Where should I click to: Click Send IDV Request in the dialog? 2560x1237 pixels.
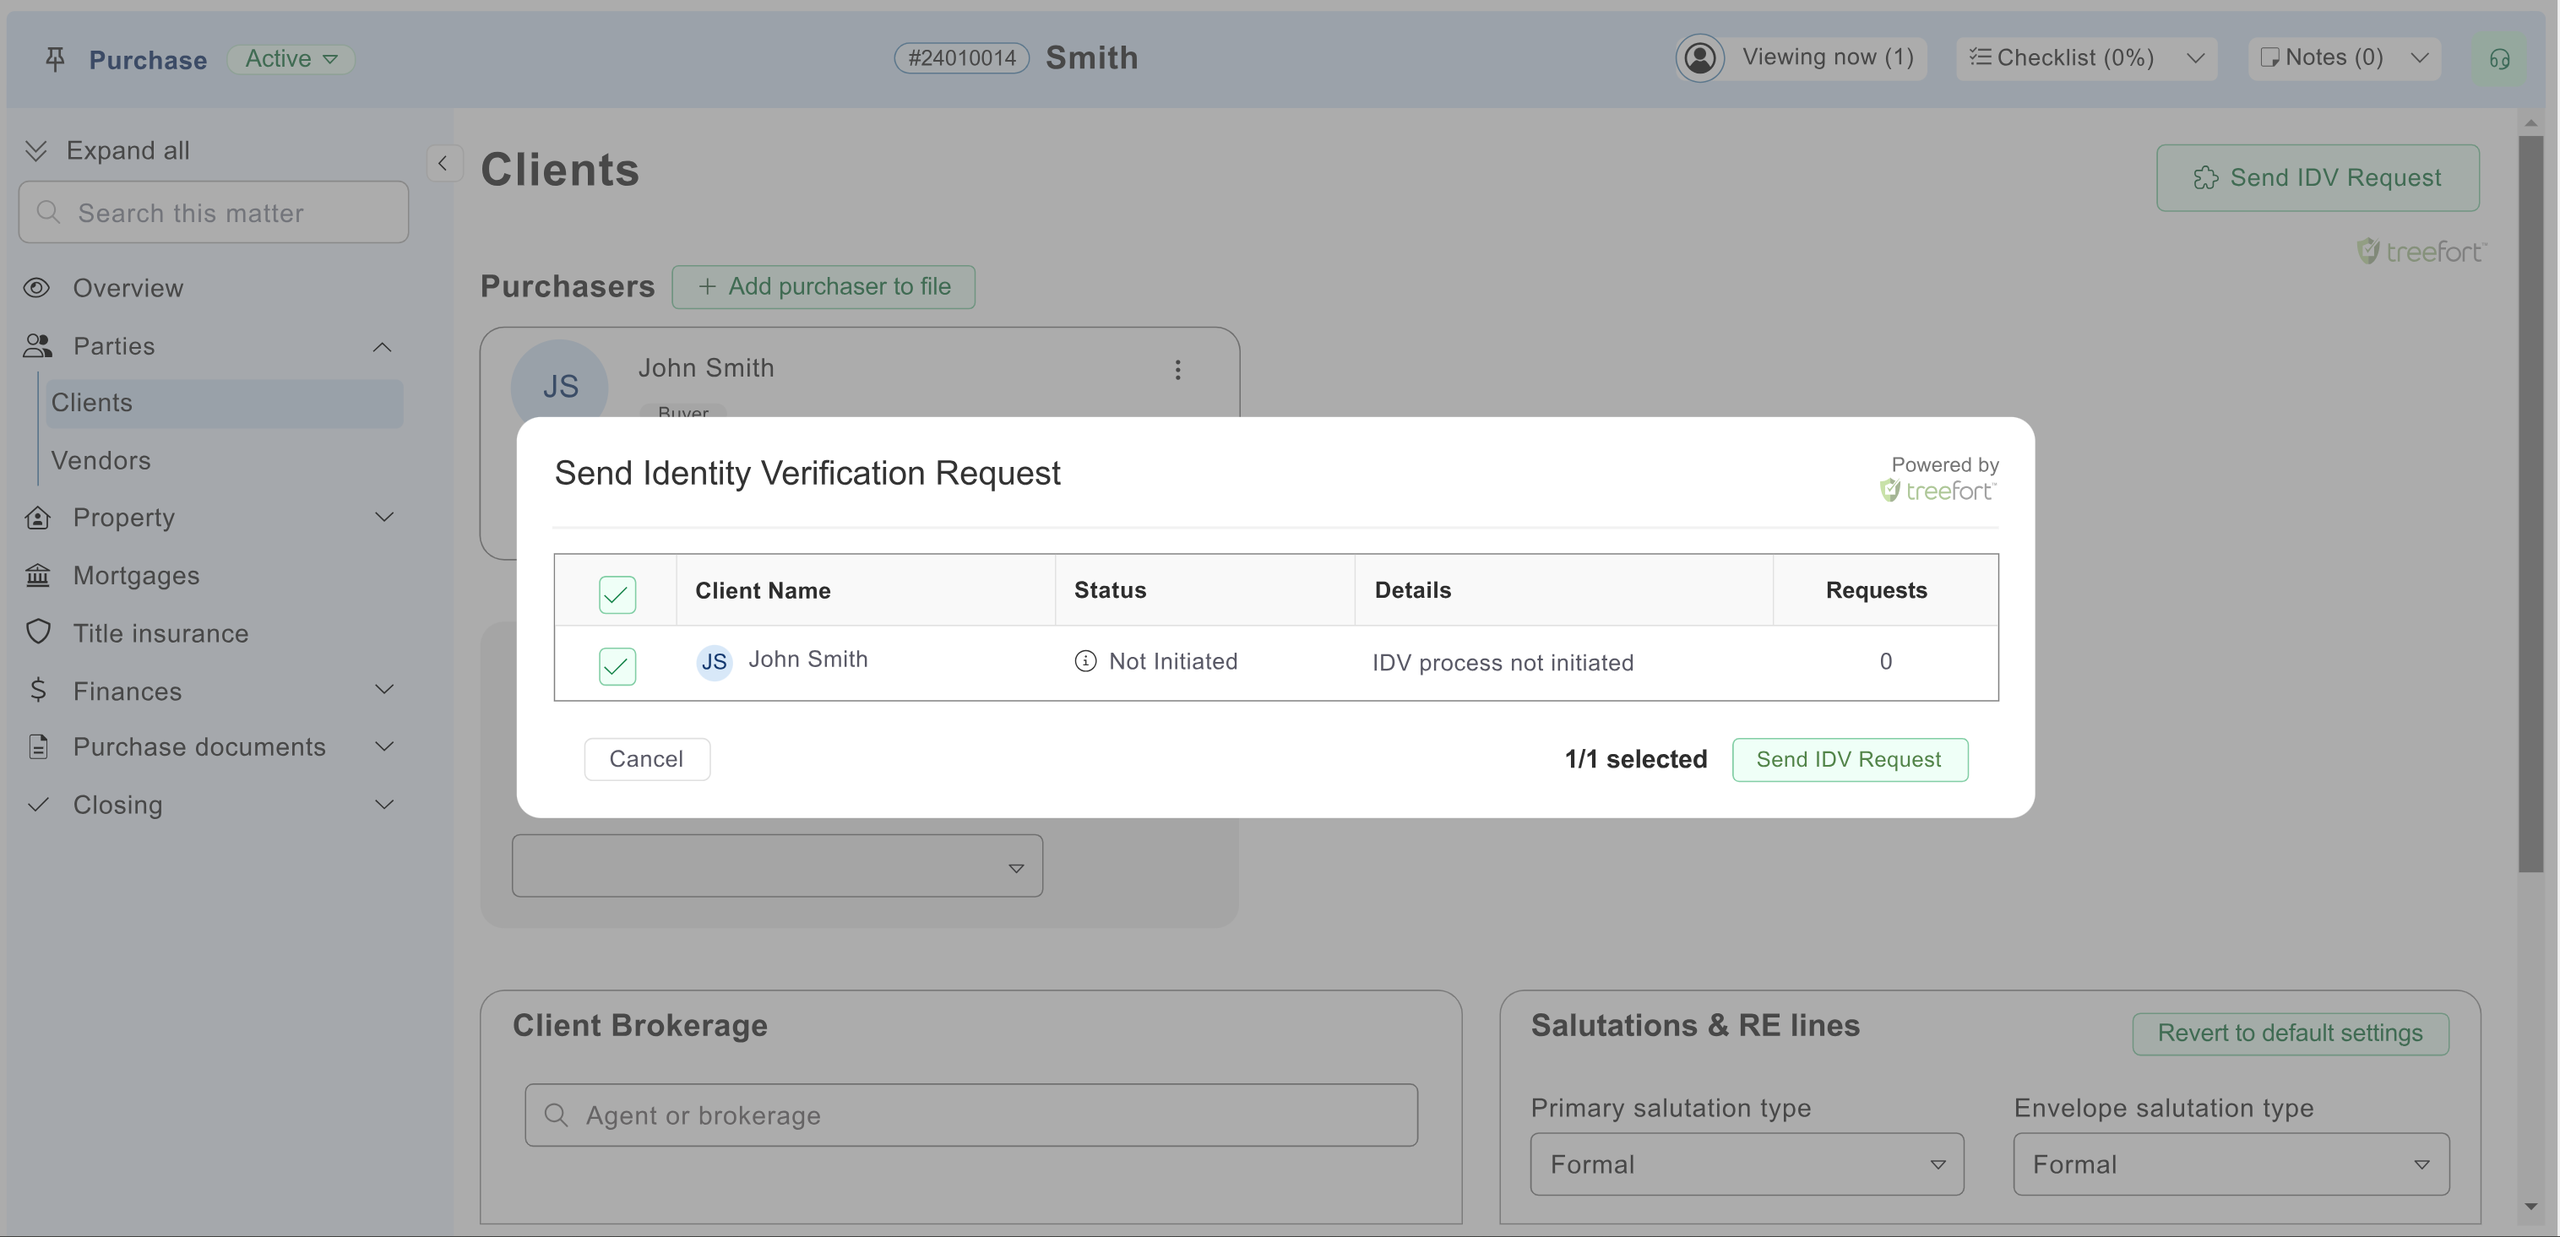pyautogui.click(x=1849, y=759)
